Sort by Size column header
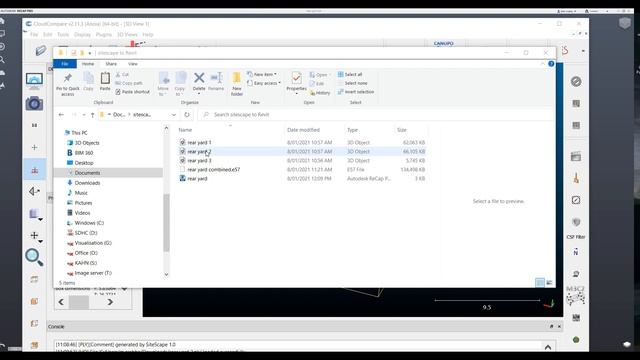640x360 pixels. pos(402,130)
